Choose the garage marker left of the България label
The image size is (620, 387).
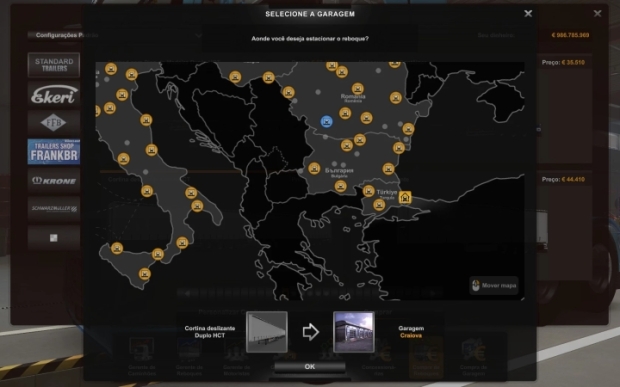pyautogui.click(x=314, y=168)
